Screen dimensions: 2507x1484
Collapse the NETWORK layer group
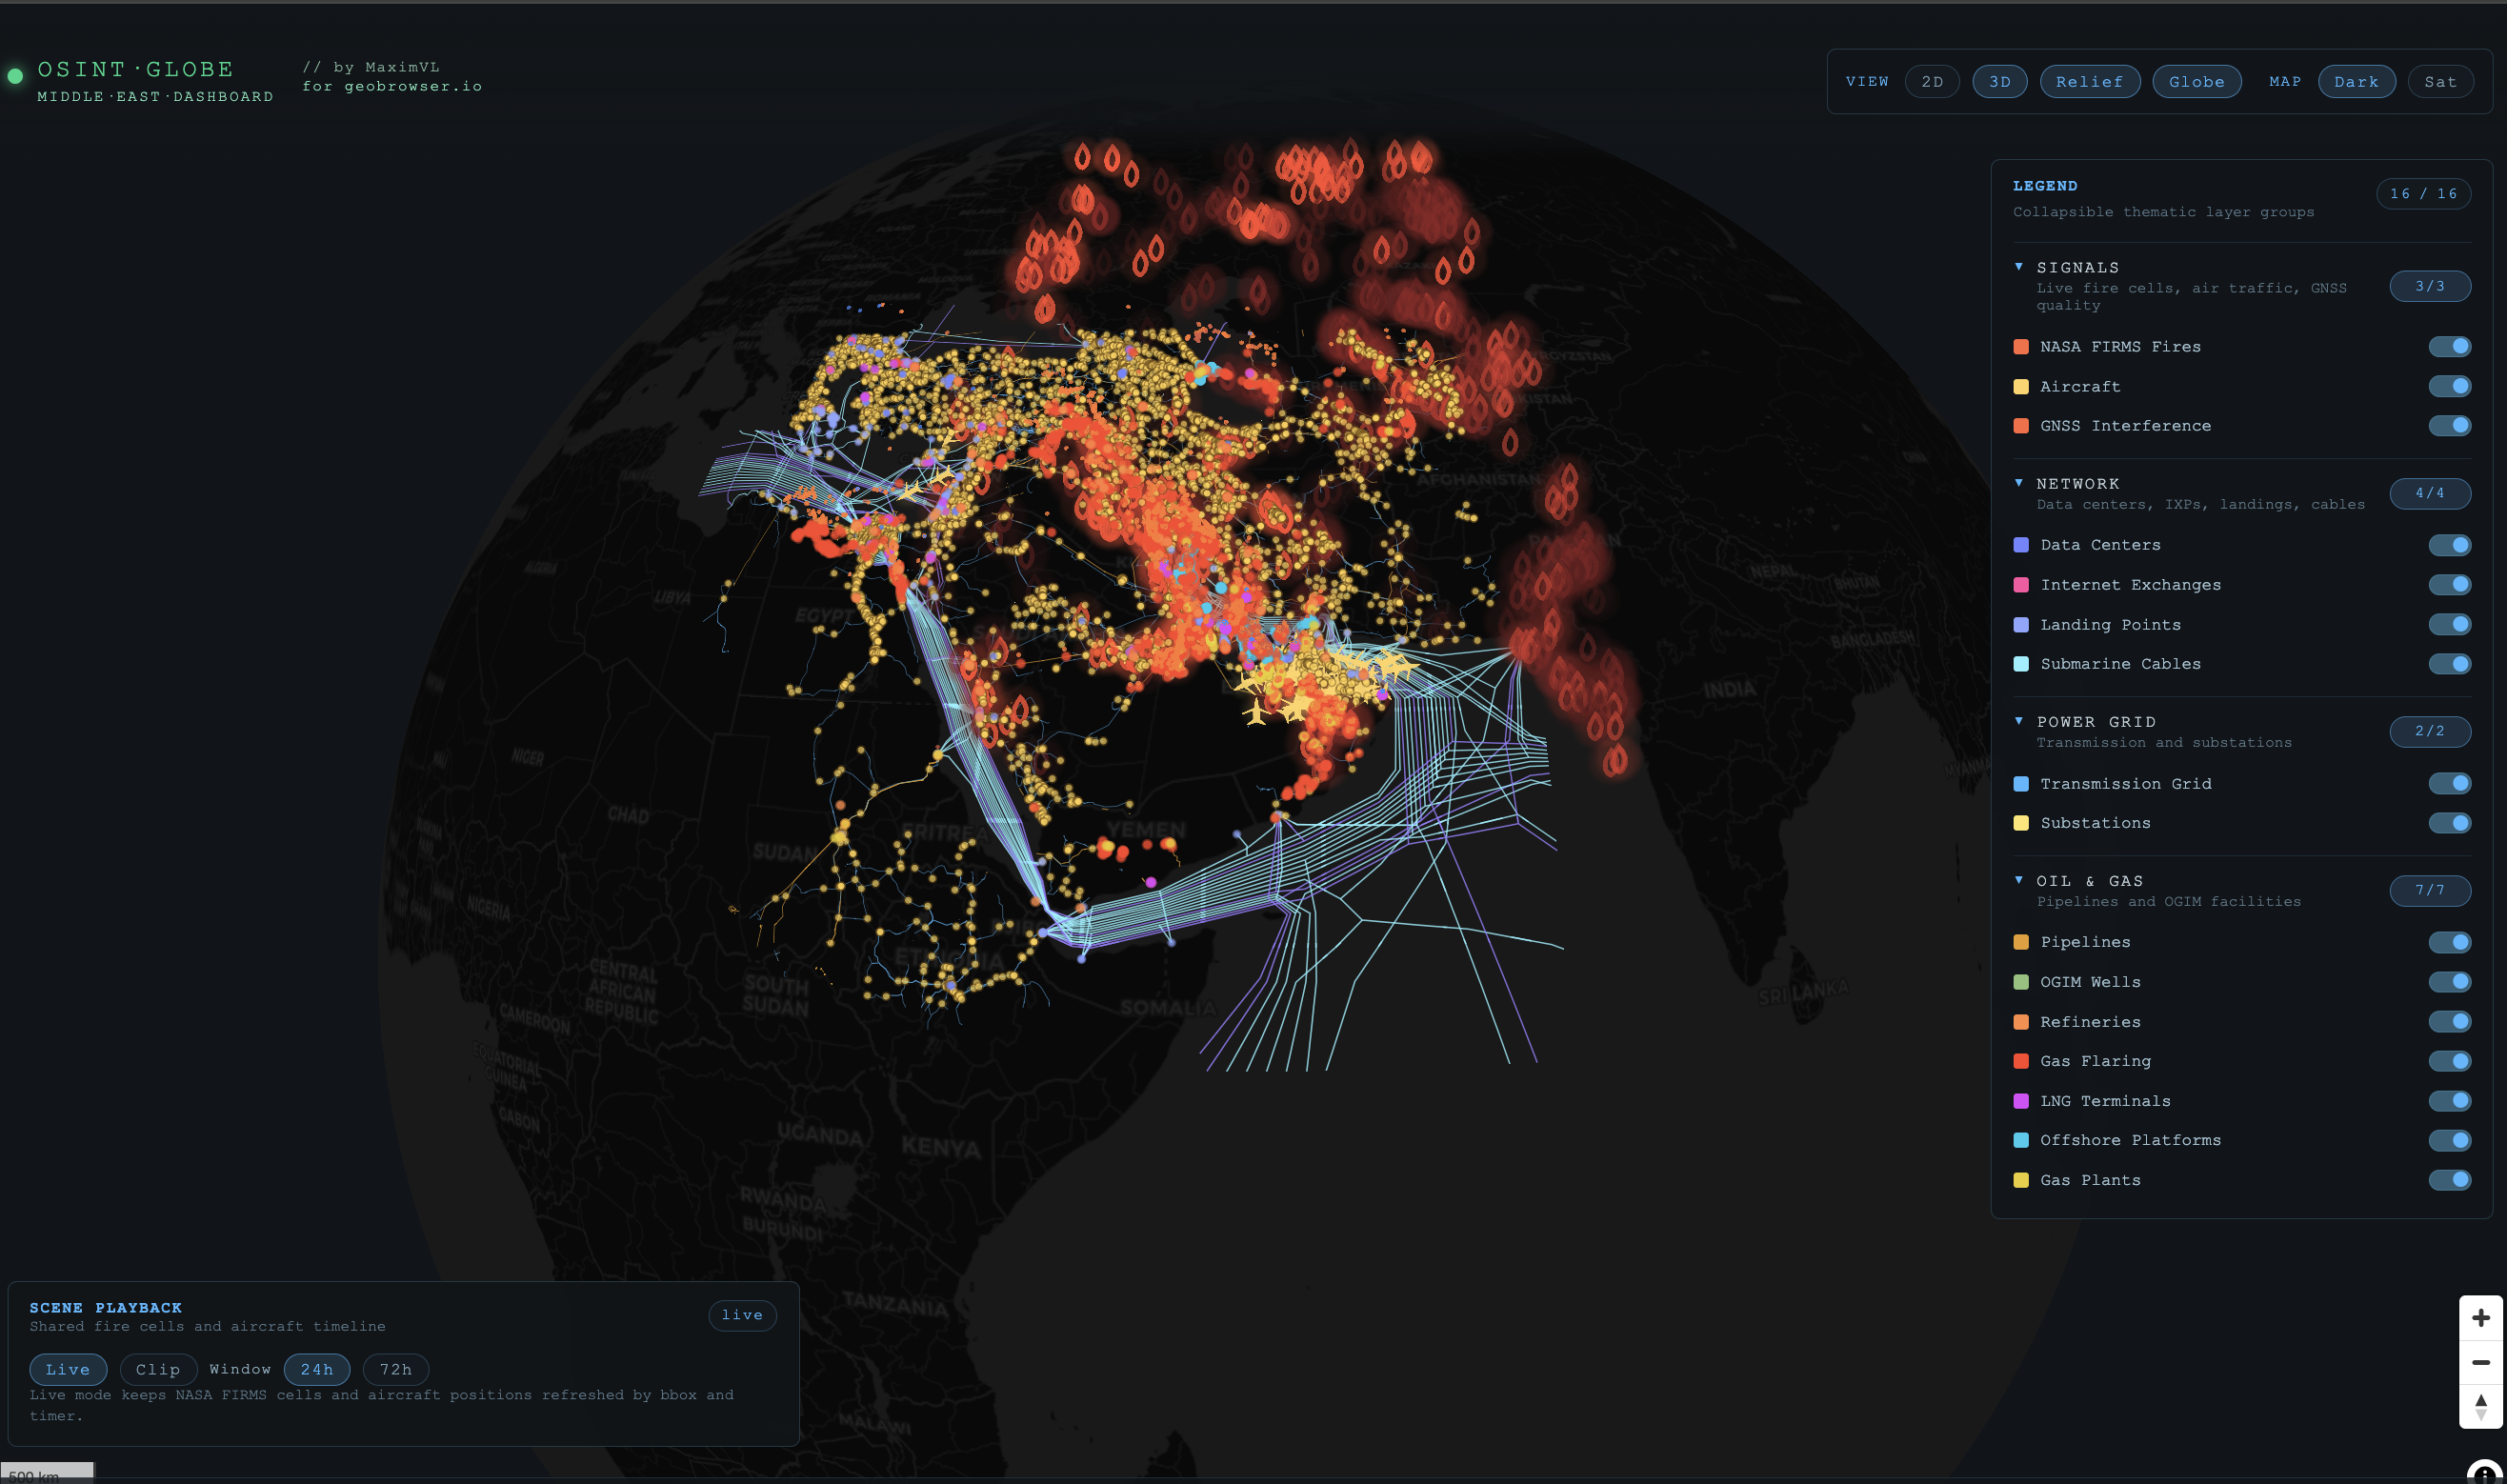point(2019,483)
